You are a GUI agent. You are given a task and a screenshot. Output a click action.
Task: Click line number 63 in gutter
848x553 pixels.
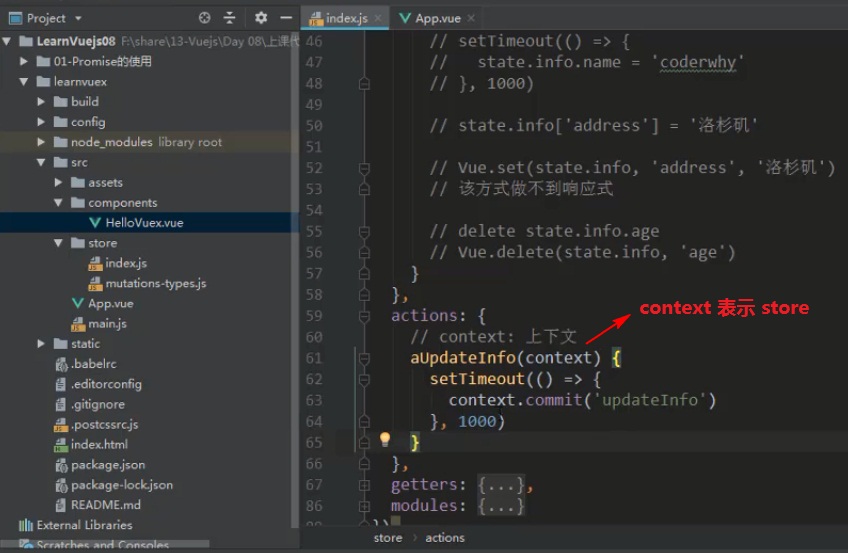[x=314, y=400]
